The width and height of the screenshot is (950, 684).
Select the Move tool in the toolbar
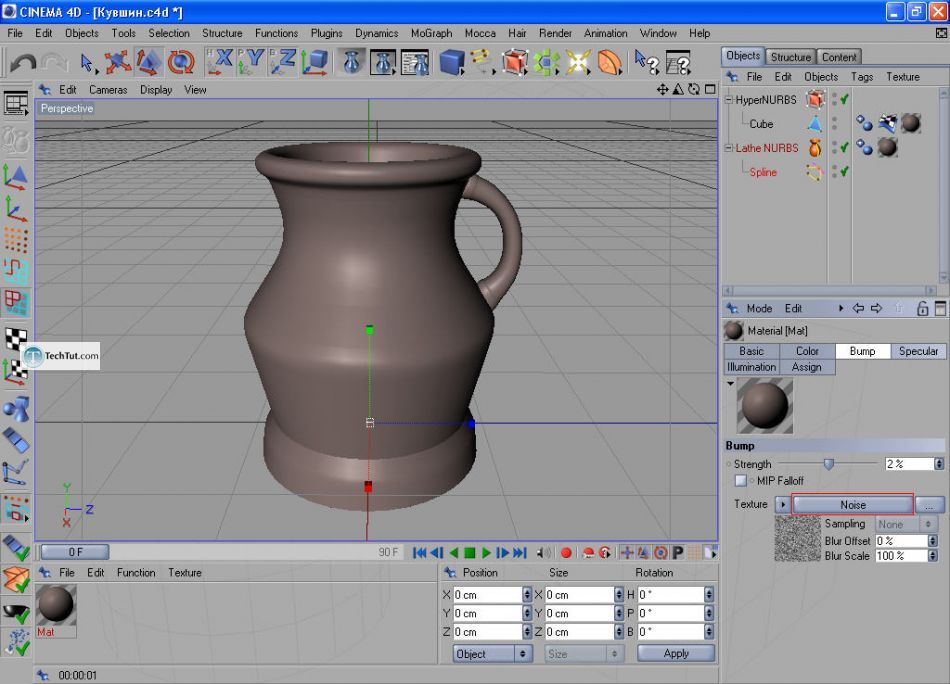click(x=118, y=63)
